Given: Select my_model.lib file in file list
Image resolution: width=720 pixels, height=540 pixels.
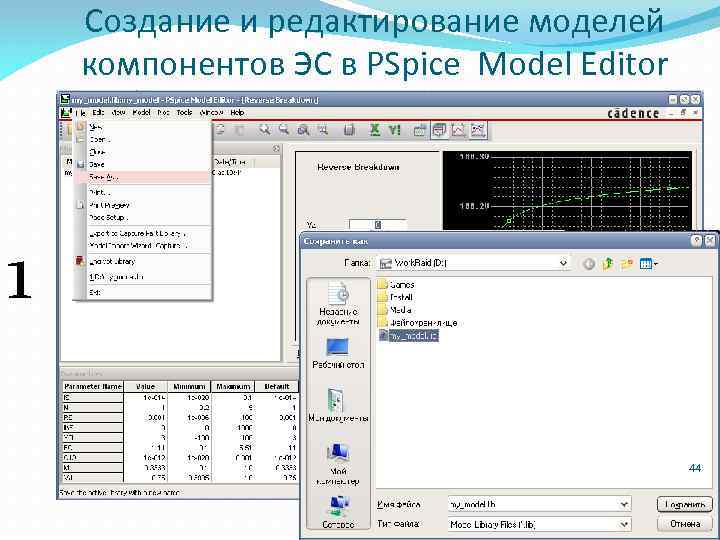Looking at the screenshot, I should [x=409, y=336].
